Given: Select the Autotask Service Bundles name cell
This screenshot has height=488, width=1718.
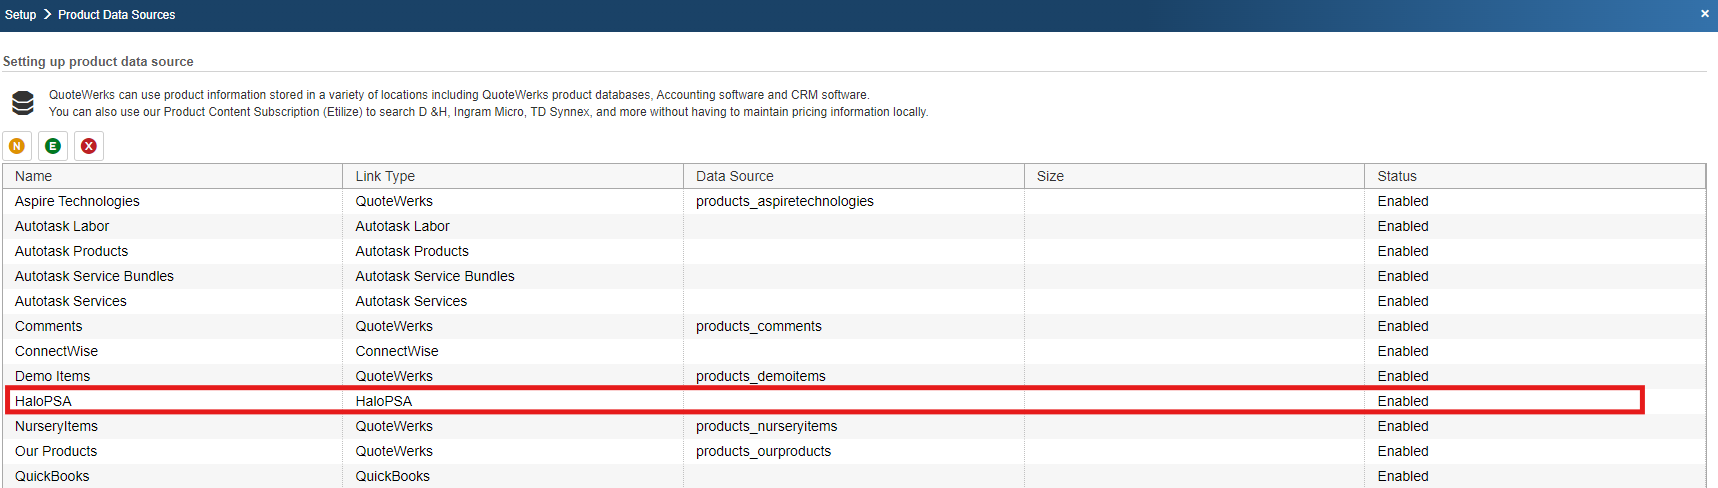Looking at the screenshot, I should (x=94, y=276).
